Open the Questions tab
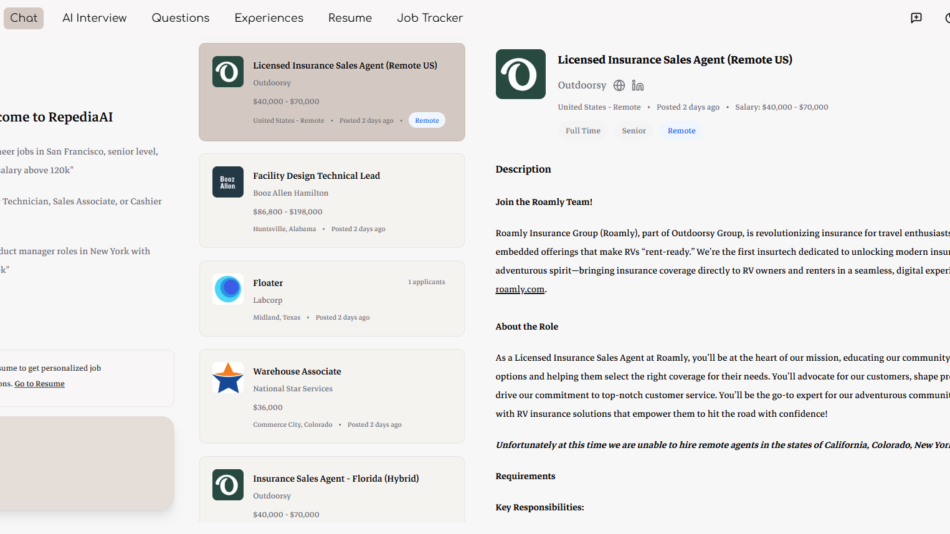Screen dimensions: 950x534 tap(181, 18)
